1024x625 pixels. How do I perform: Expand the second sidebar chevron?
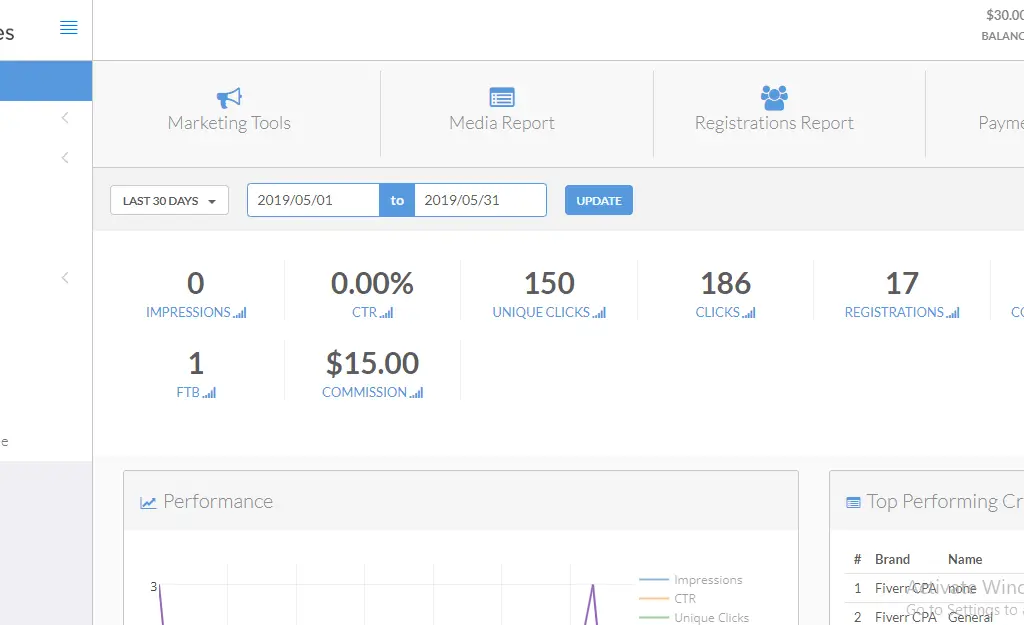65,157
